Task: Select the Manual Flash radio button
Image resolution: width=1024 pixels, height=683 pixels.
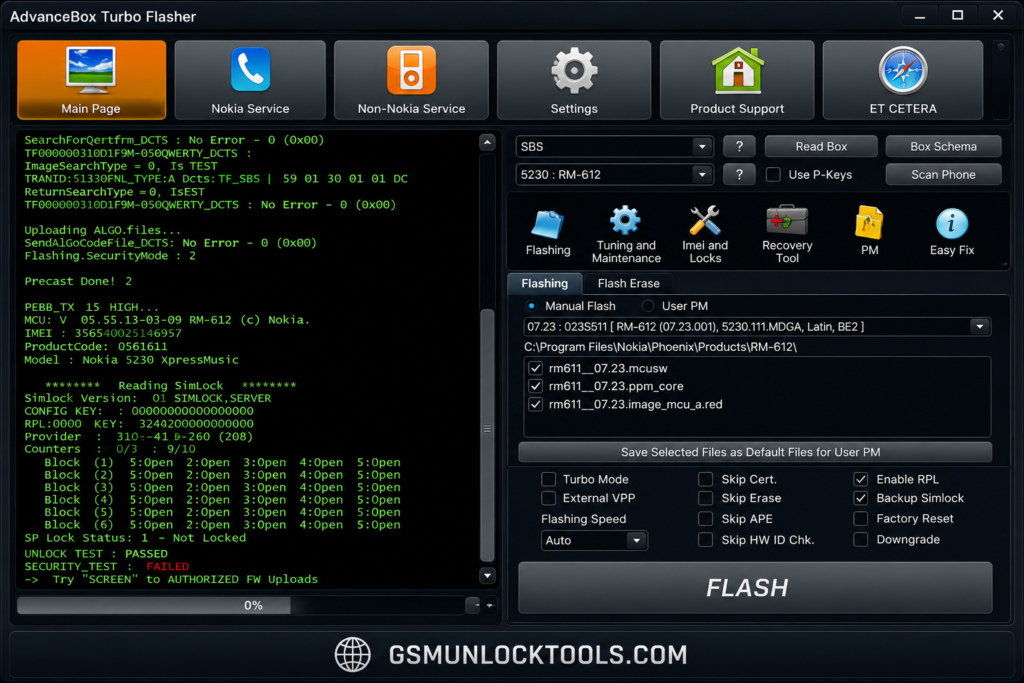Action: pos(532,306)
